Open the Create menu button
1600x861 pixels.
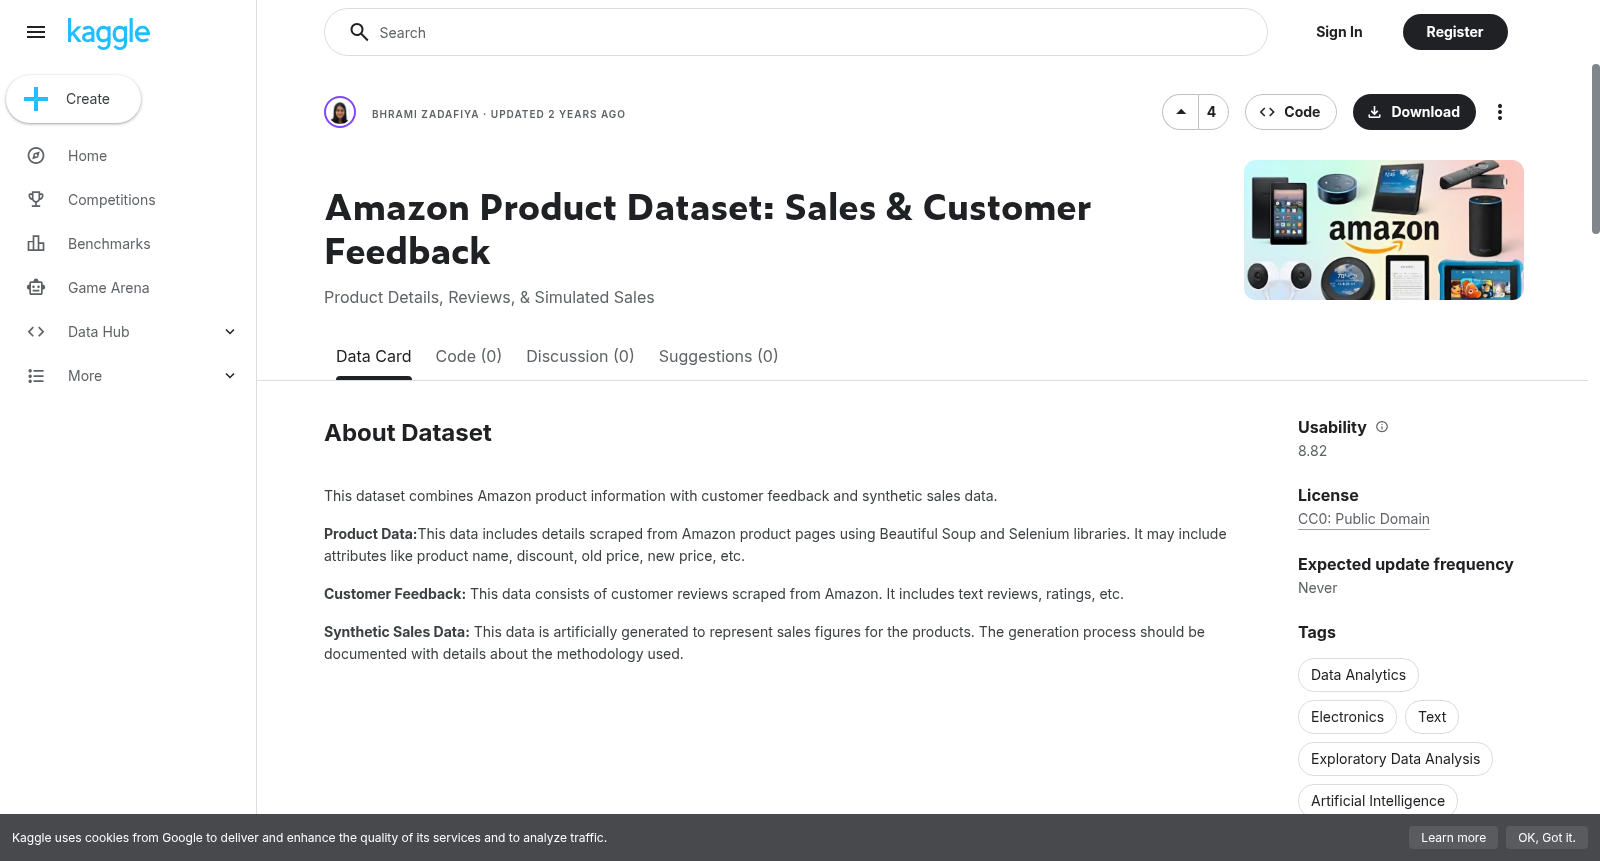[73, 99]
